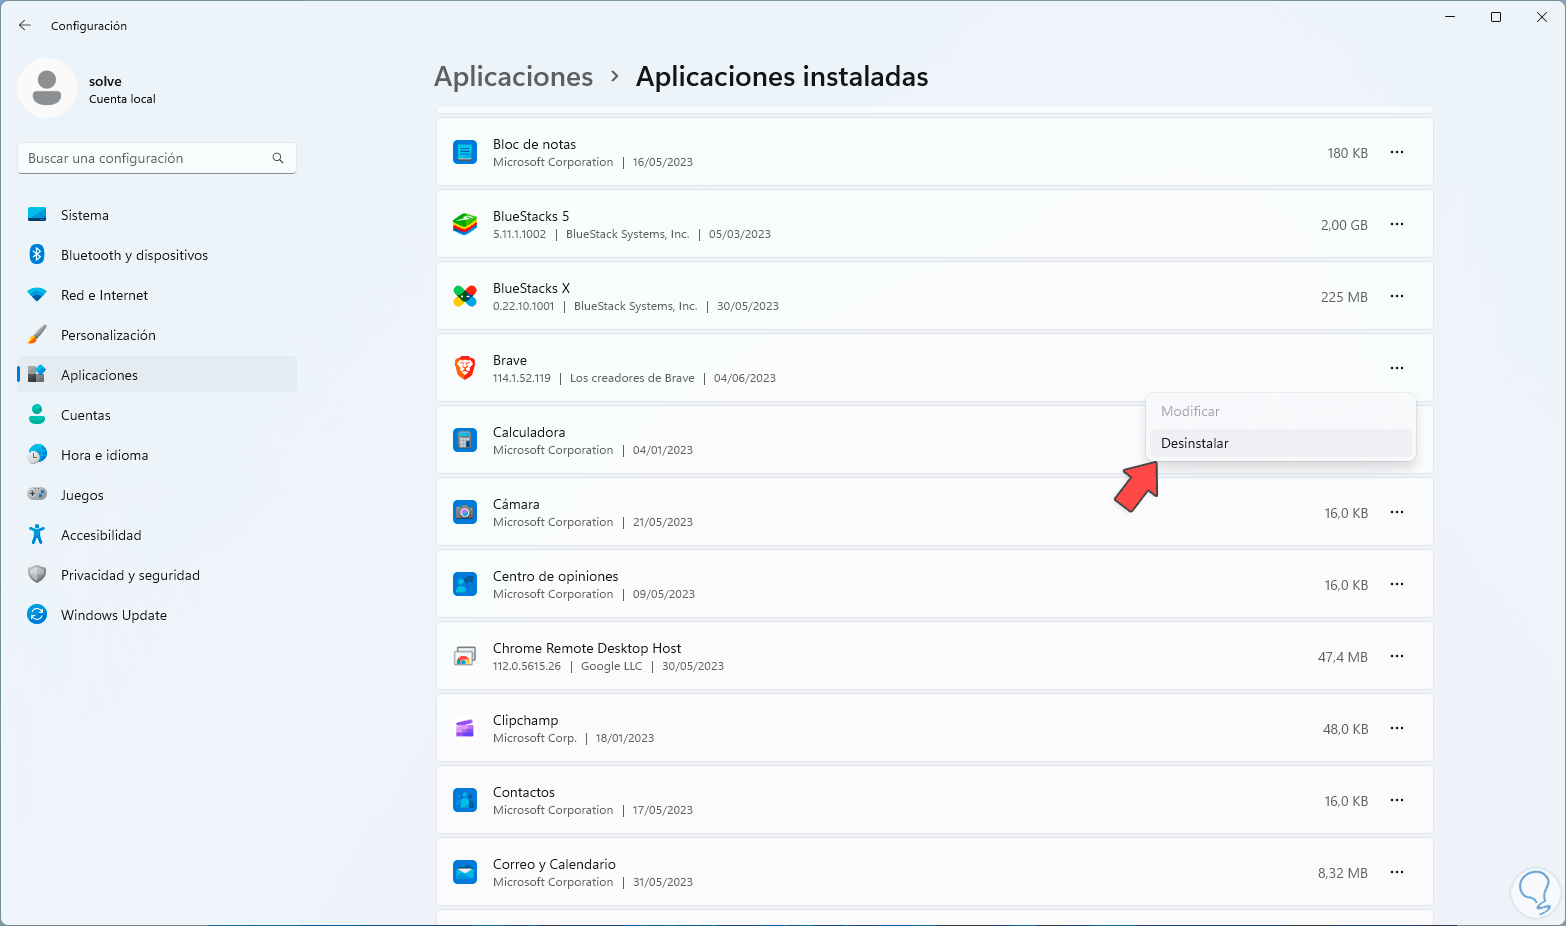Viewport: 1566px width, 926px height.
Task: Select the greyed Modificar menu entry
Action: (x=1281, y=411)
